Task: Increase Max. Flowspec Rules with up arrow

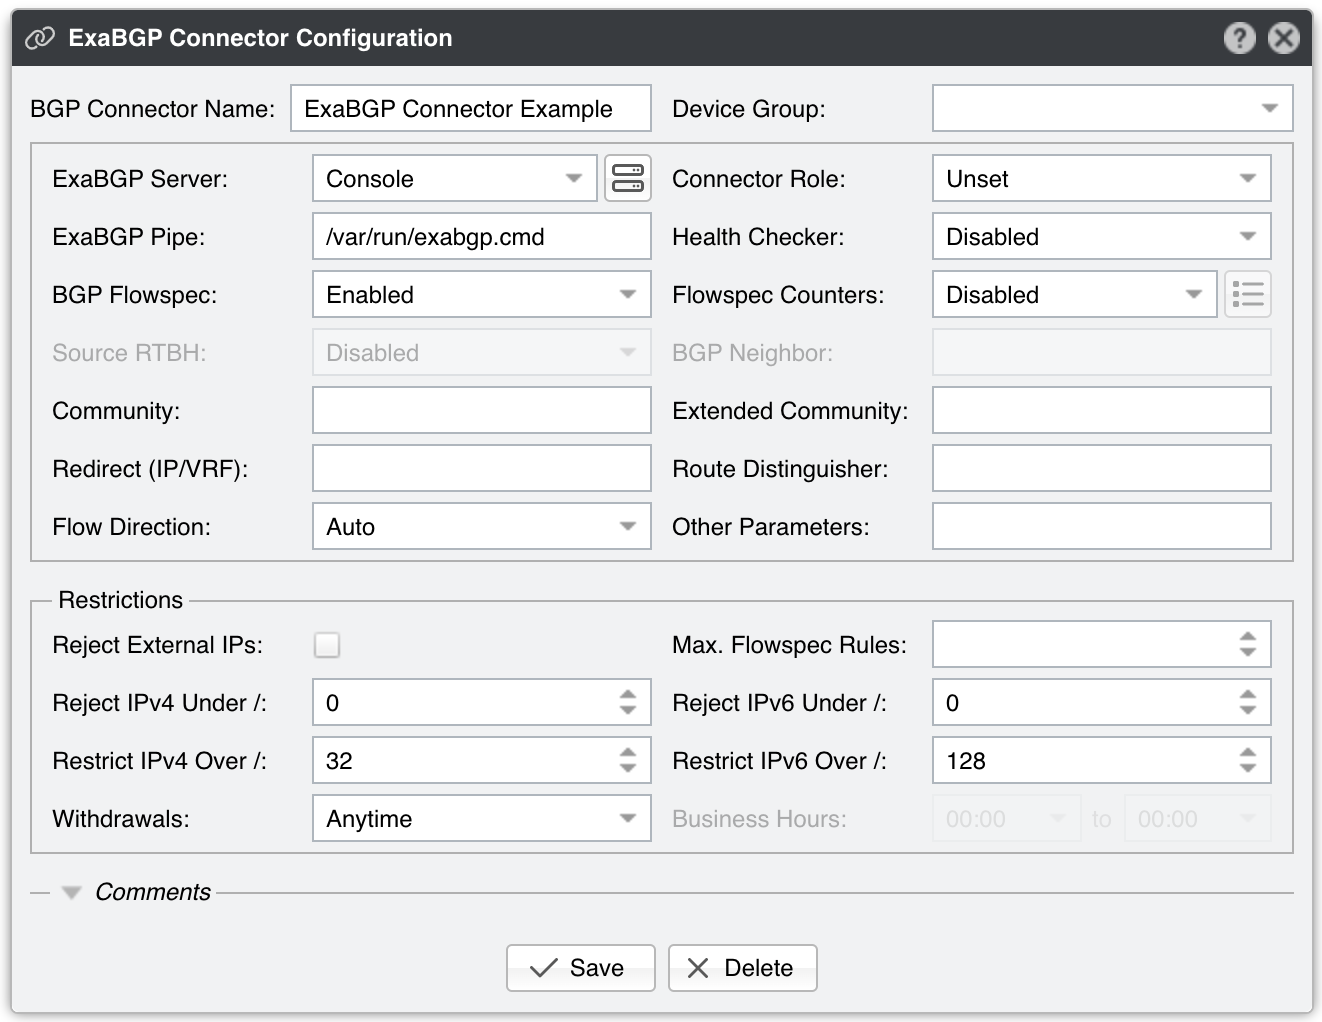Action: (x=1248, y=636)
